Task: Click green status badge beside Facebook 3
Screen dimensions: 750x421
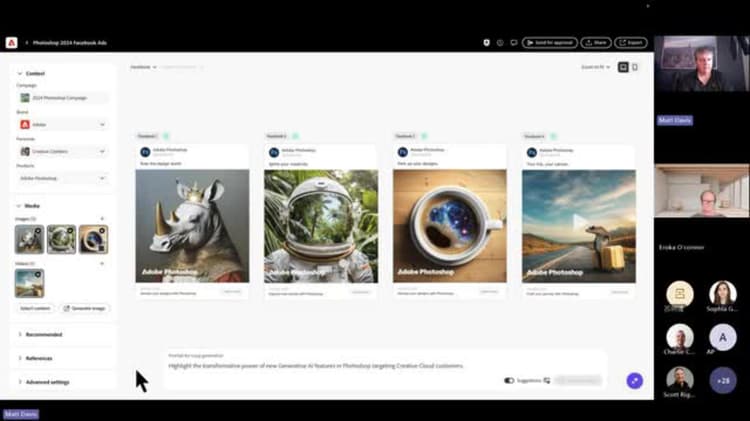Action: (x=424, y=136)
